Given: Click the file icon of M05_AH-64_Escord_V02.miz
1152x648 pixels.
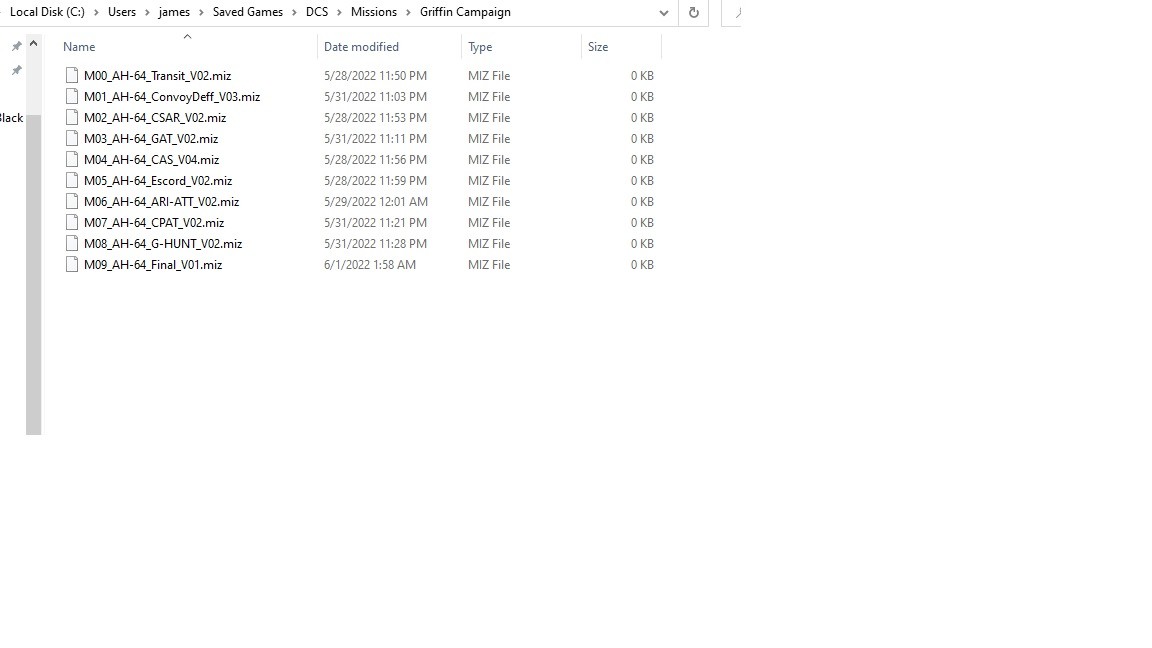Looking at the screenshot, I should tap(71, 180).
